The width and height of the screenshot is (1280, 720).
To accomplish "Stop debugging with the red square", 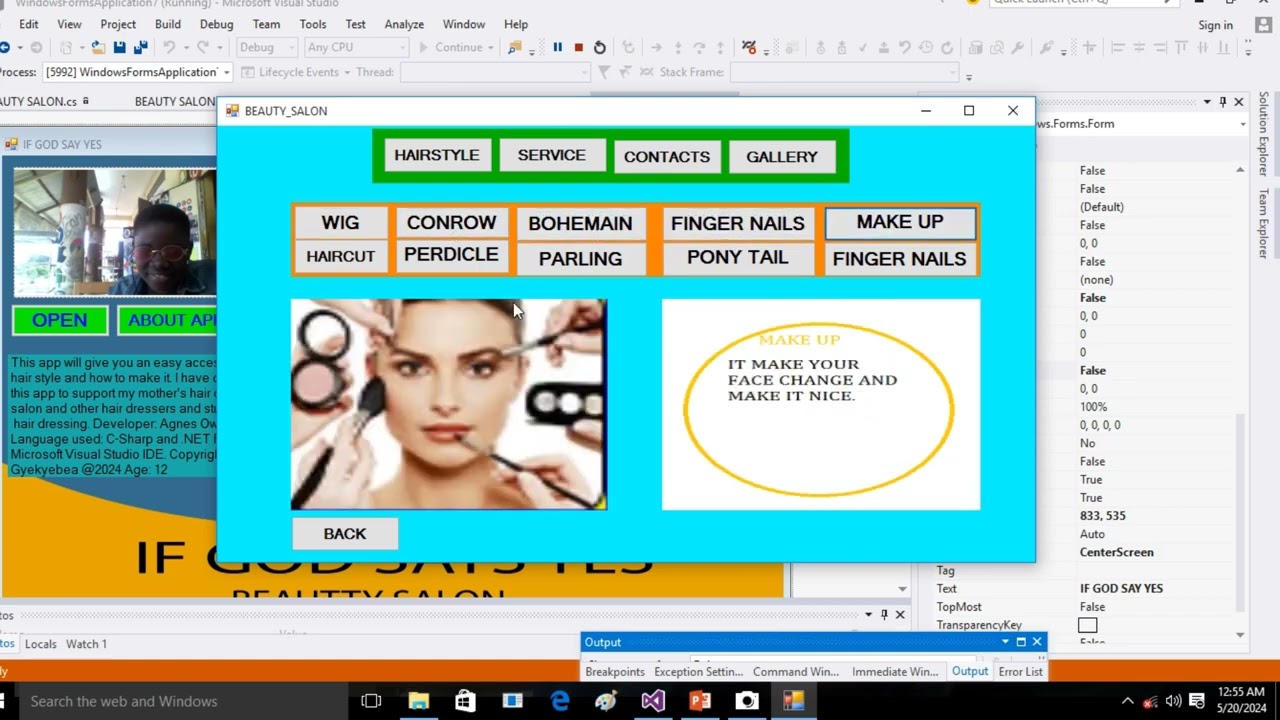I will click(x=578, y=47).
